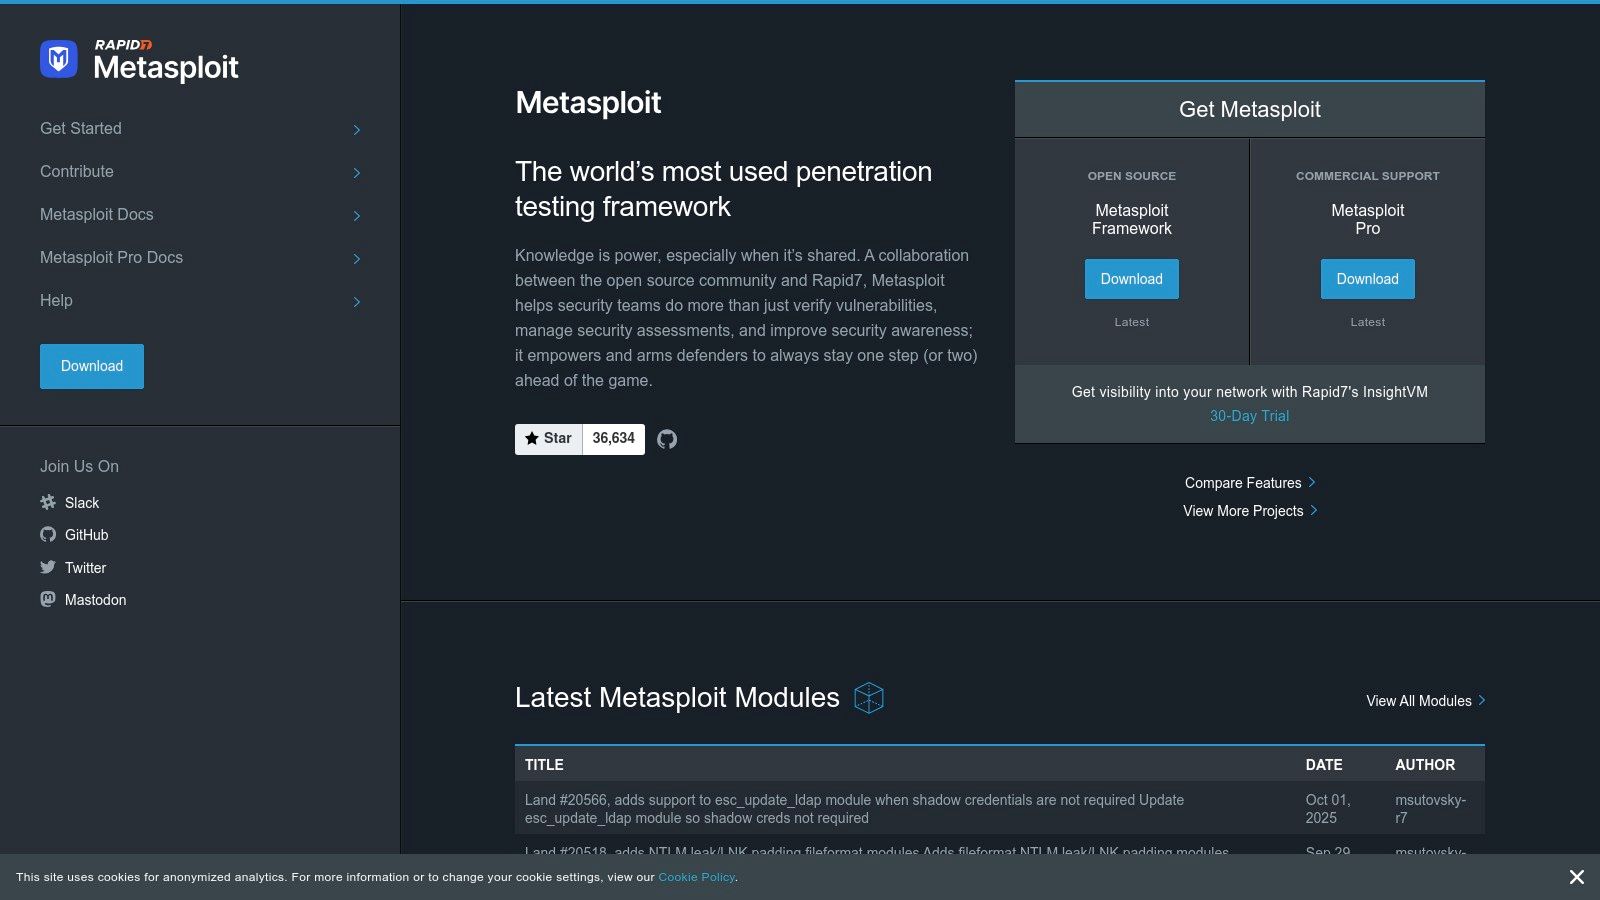Screen dimensions: 1600x900
Task: Open GitHub repo via octocat icon beside star count
Action: click(667, 439)
